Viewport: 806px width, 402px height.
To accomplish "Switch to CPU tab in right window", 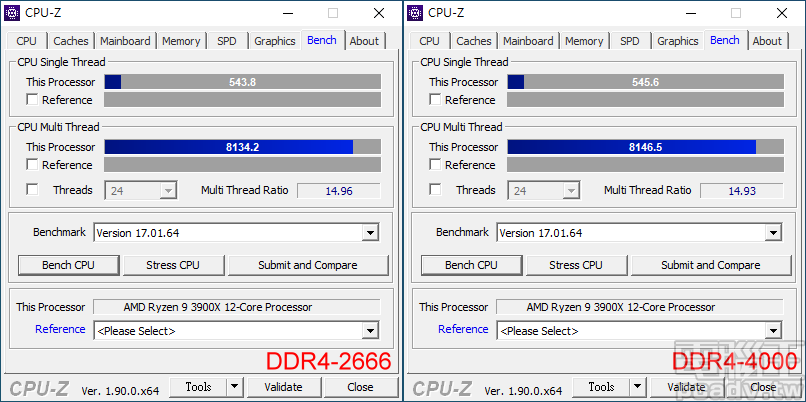I will (x=430, y=41).
